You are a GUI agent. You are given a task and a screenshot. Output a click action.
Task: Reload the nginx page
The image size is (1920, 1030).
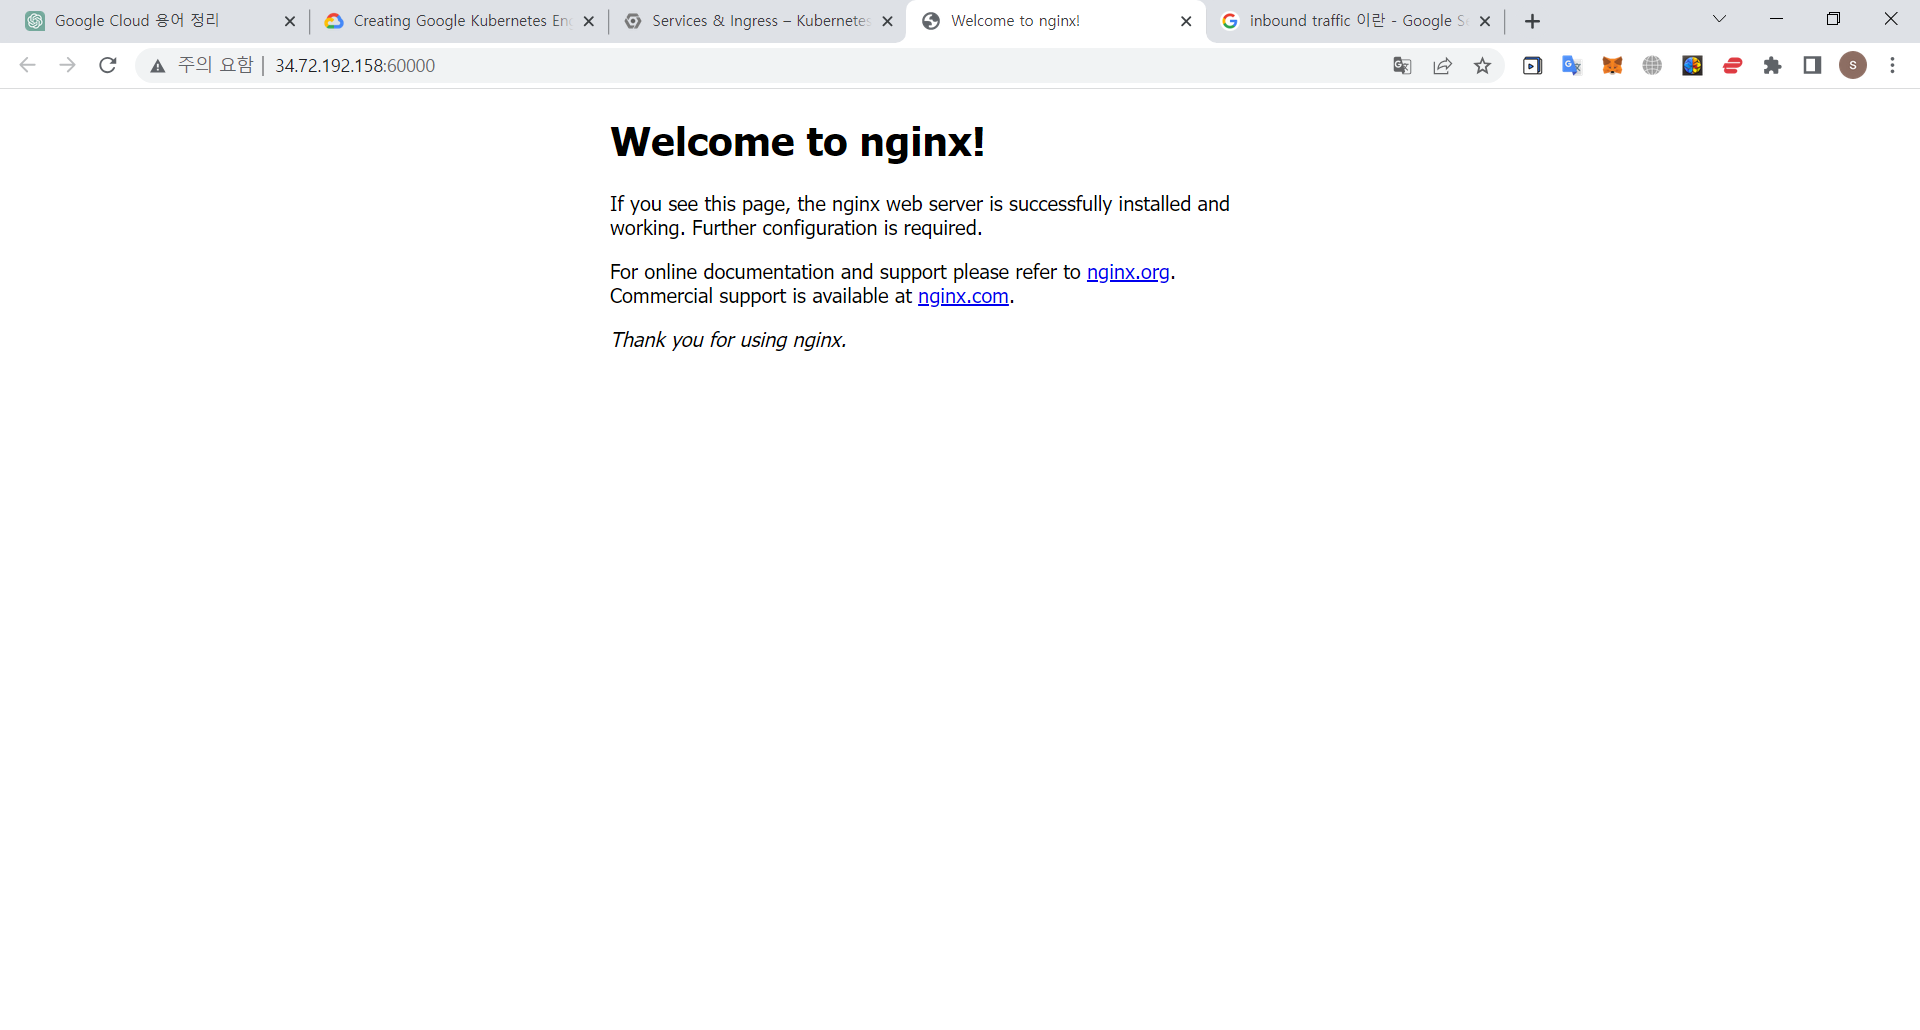[108, 65]
